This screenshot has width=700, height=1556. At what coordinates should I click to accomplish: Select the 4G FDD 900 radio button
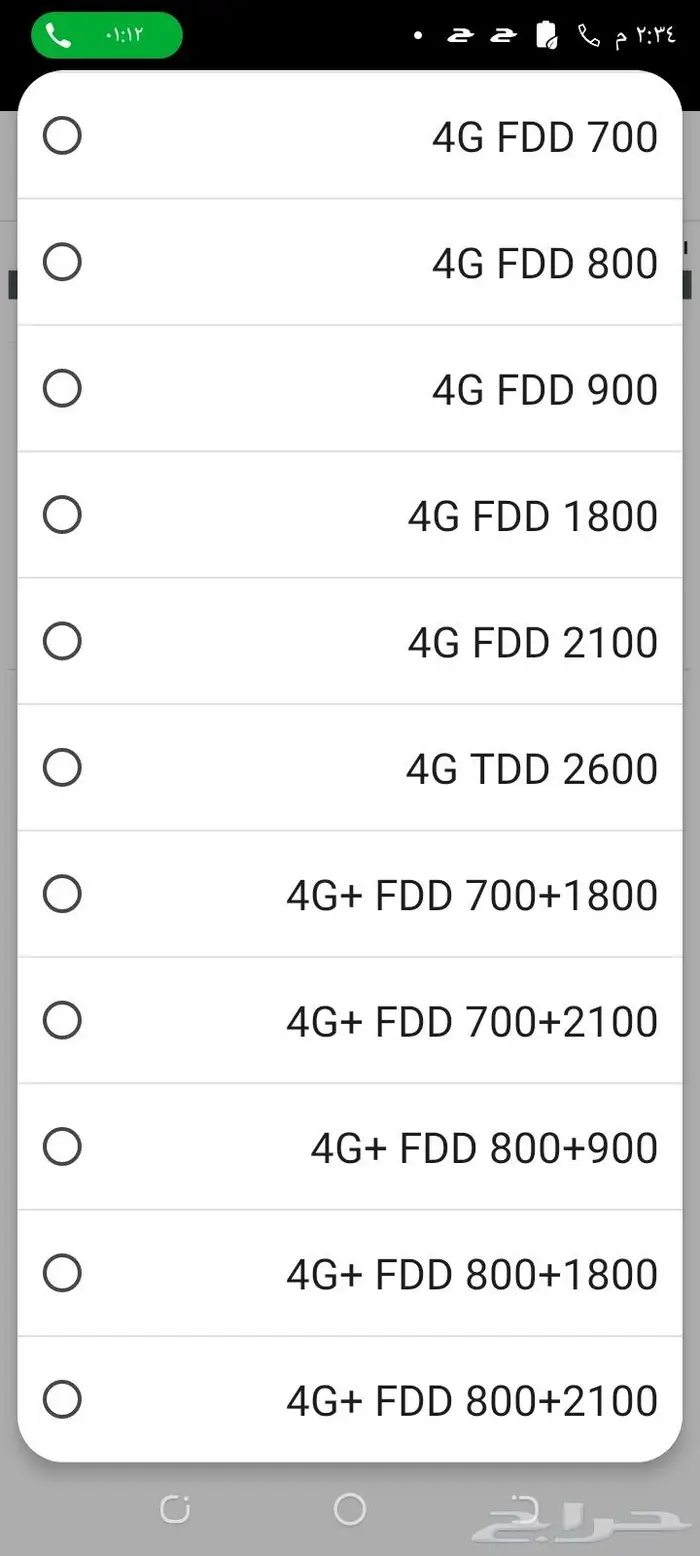pyautogui.click(x=62, y=388)
